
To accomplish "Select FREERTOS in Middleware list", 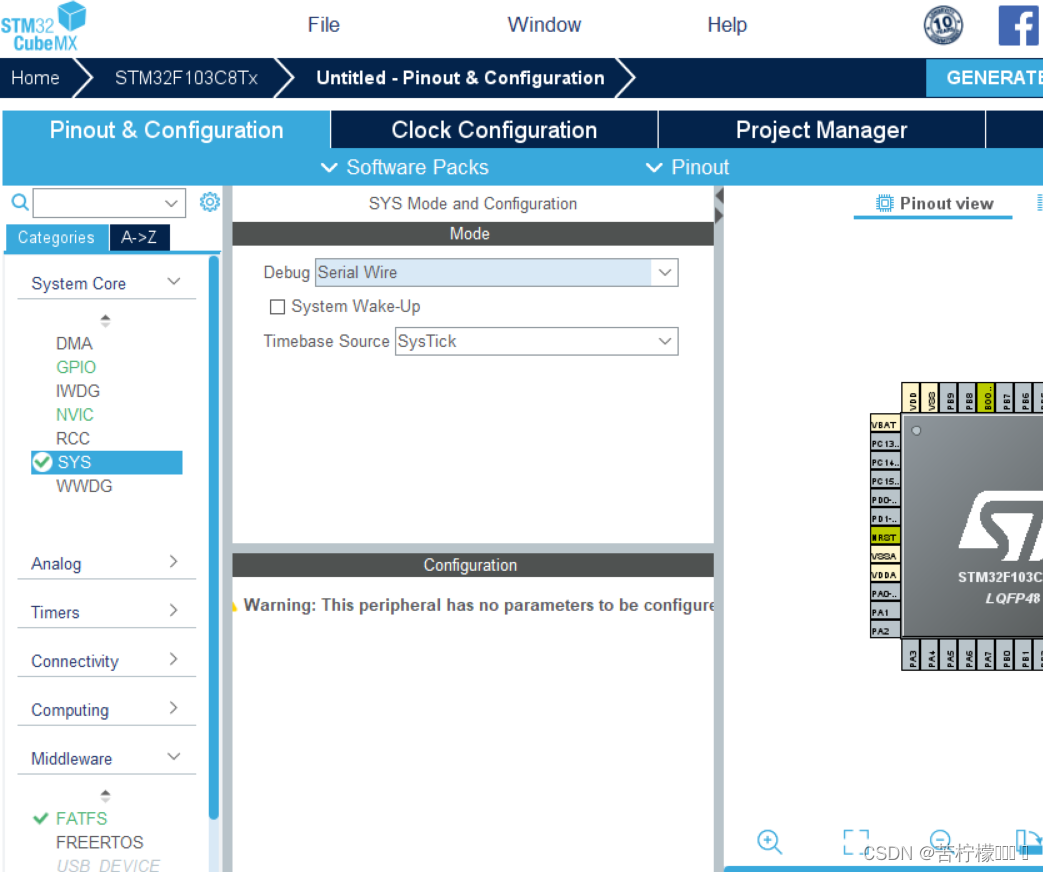I will click(100, 842).
